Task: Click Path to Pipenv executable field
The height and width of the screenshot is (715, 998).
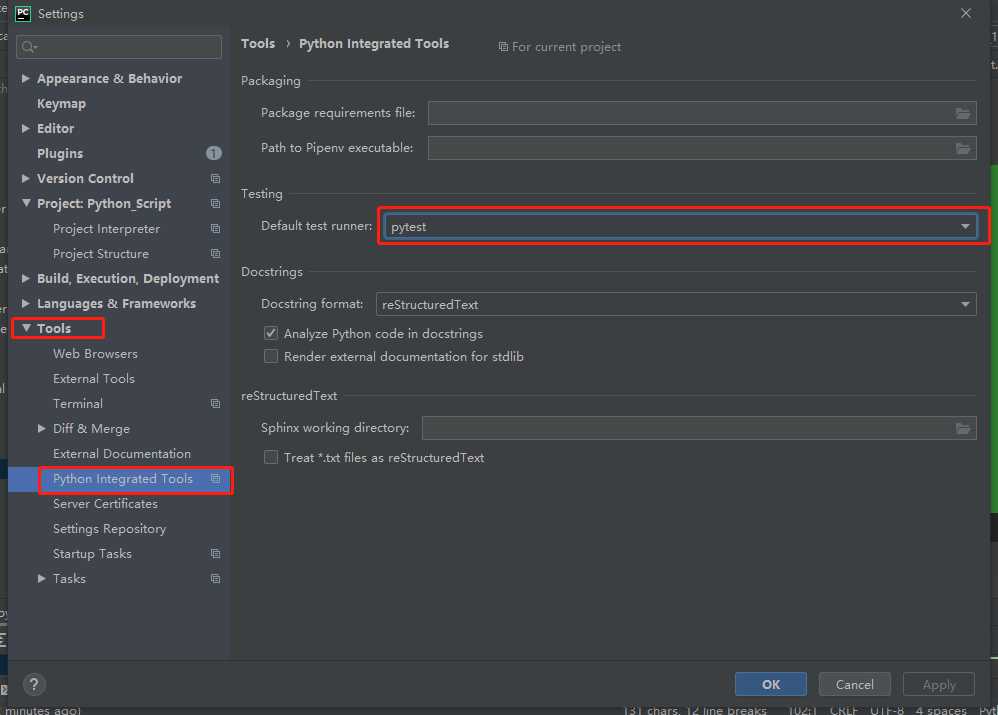Action: coord(702,148)
